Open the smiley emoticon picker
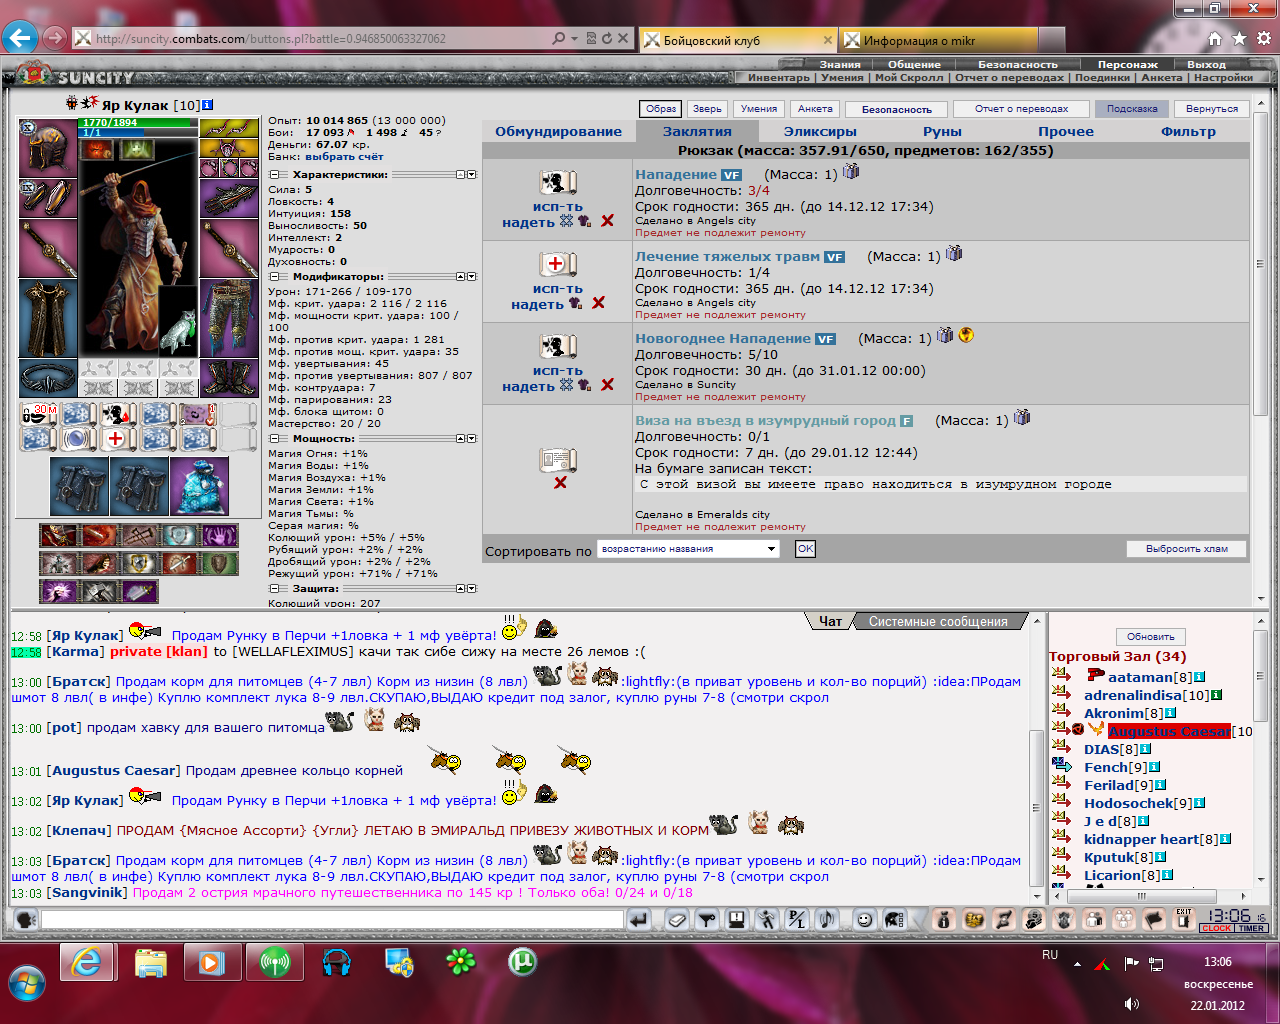Screen dimensions: 1280x1024 point(865,919)
